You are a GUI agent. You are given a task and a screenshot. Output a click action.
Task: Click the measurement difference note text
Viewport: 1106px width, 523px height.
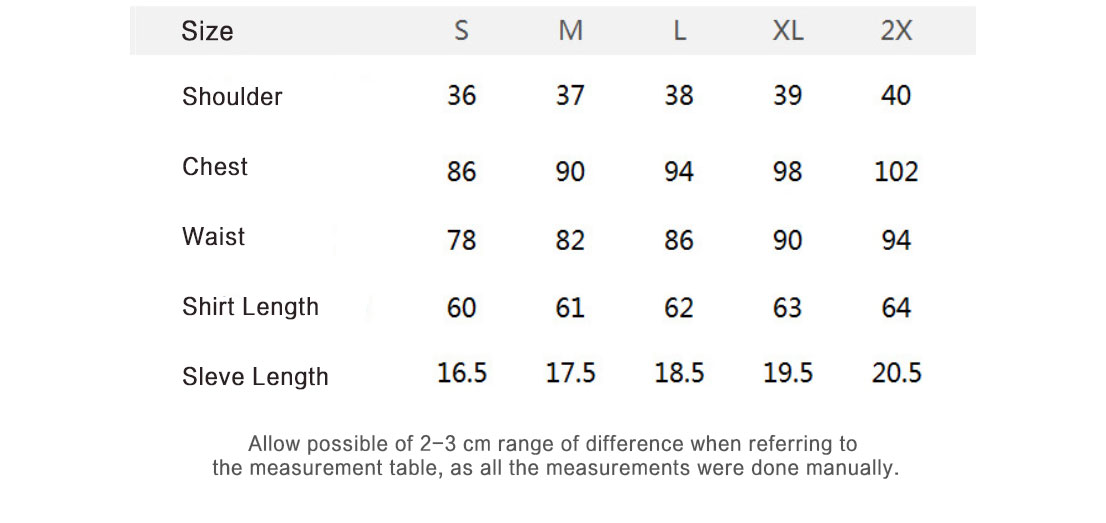[555, 455]
